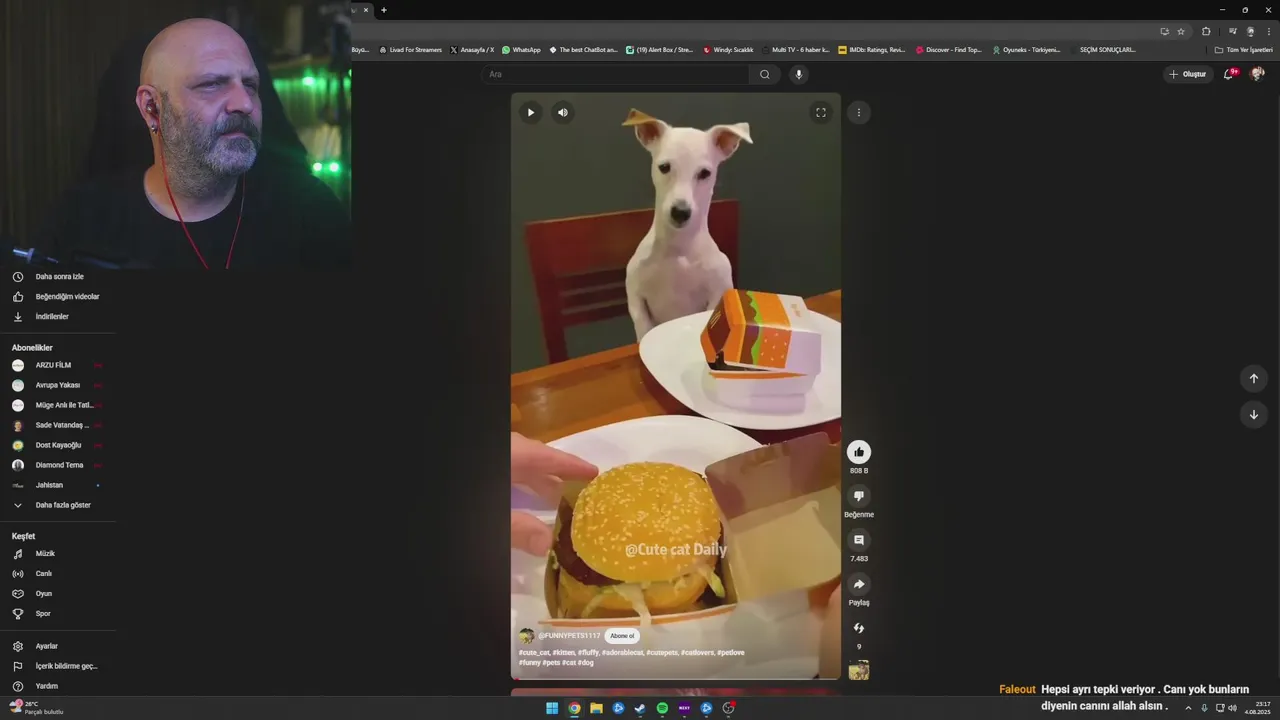Open the Remix button showing 9
This screenshot has height=720, width=1280.
[x=859, y=628]
